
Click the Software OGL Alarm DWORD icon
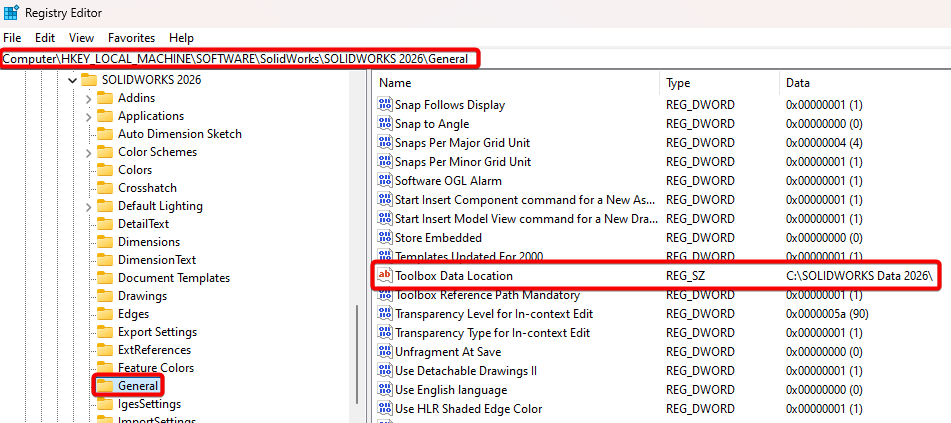click(385, 180)
